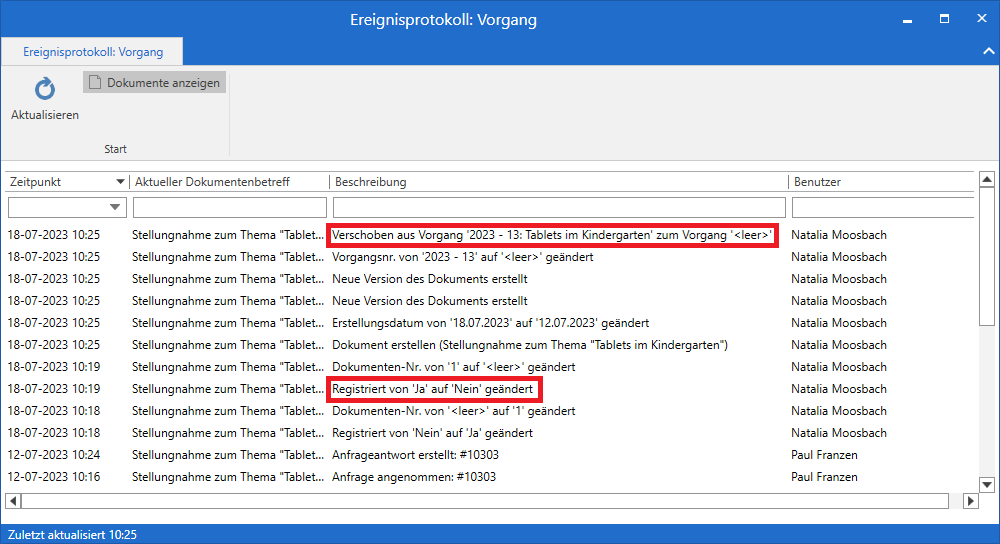The image size is (1000, 544).
Task: Click the Dokumente anzeigen button
Action: click(155, 83)
